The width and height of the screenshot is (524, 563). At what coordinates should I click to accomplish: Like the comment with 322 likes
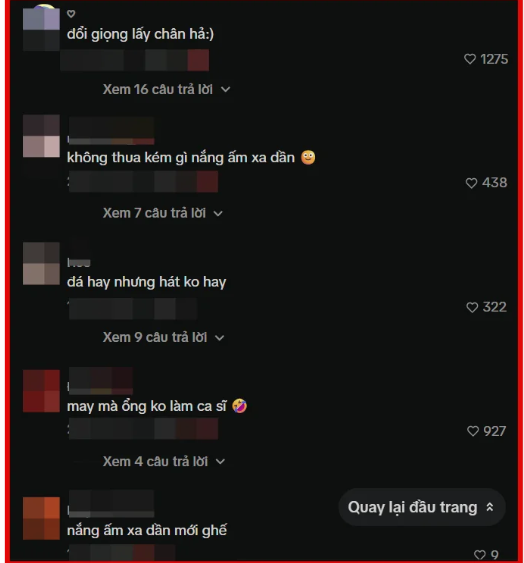(472, 307)
